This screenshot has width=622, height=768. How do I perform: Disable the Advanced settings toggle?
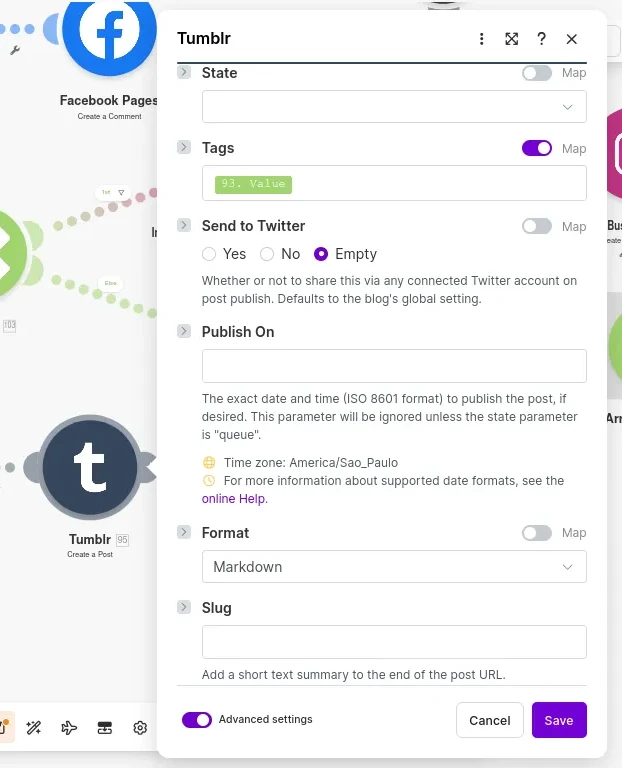[197, 719]
